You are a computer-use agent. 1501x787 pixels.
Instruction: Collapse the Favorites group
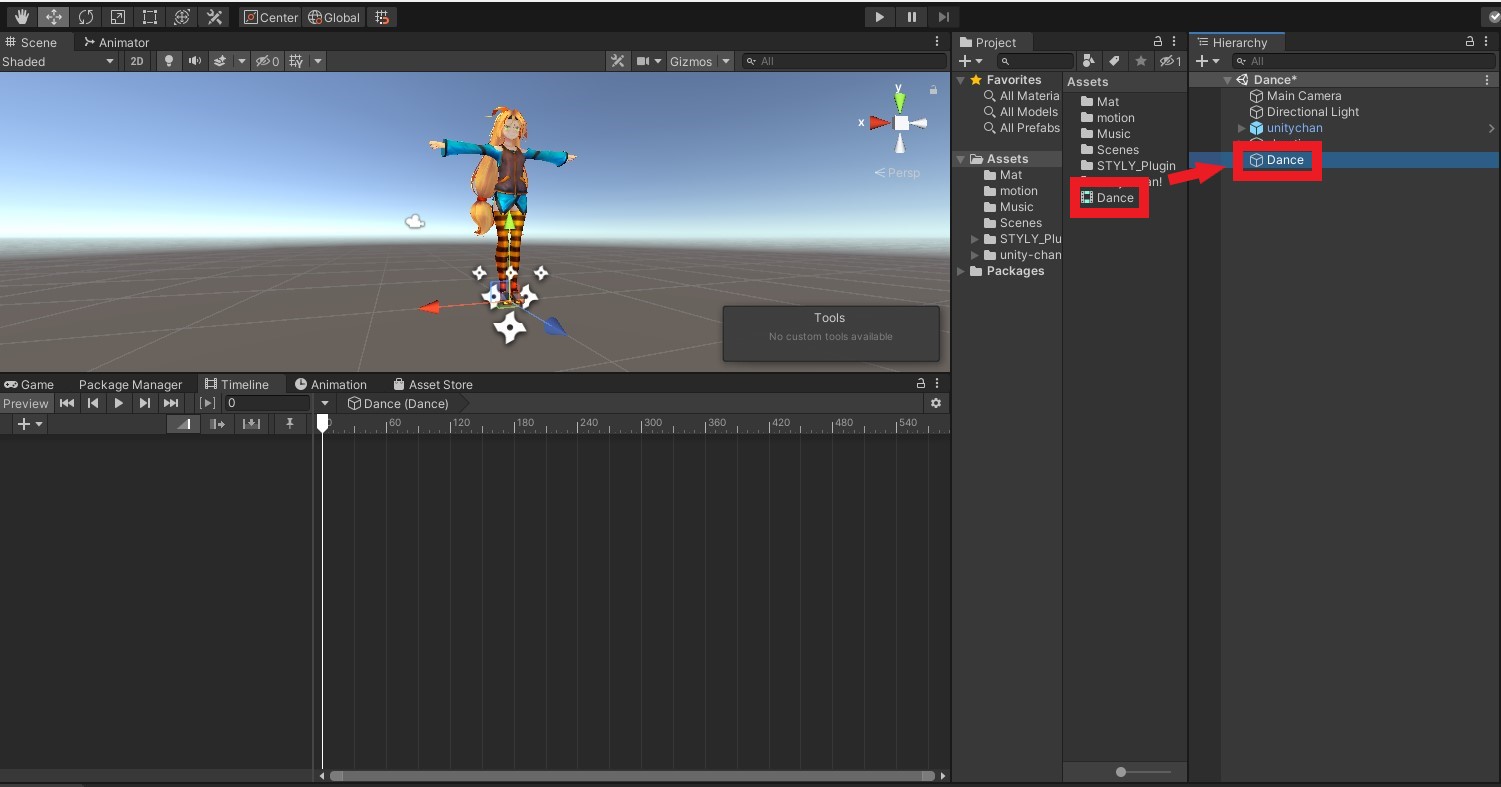[962, 80]
